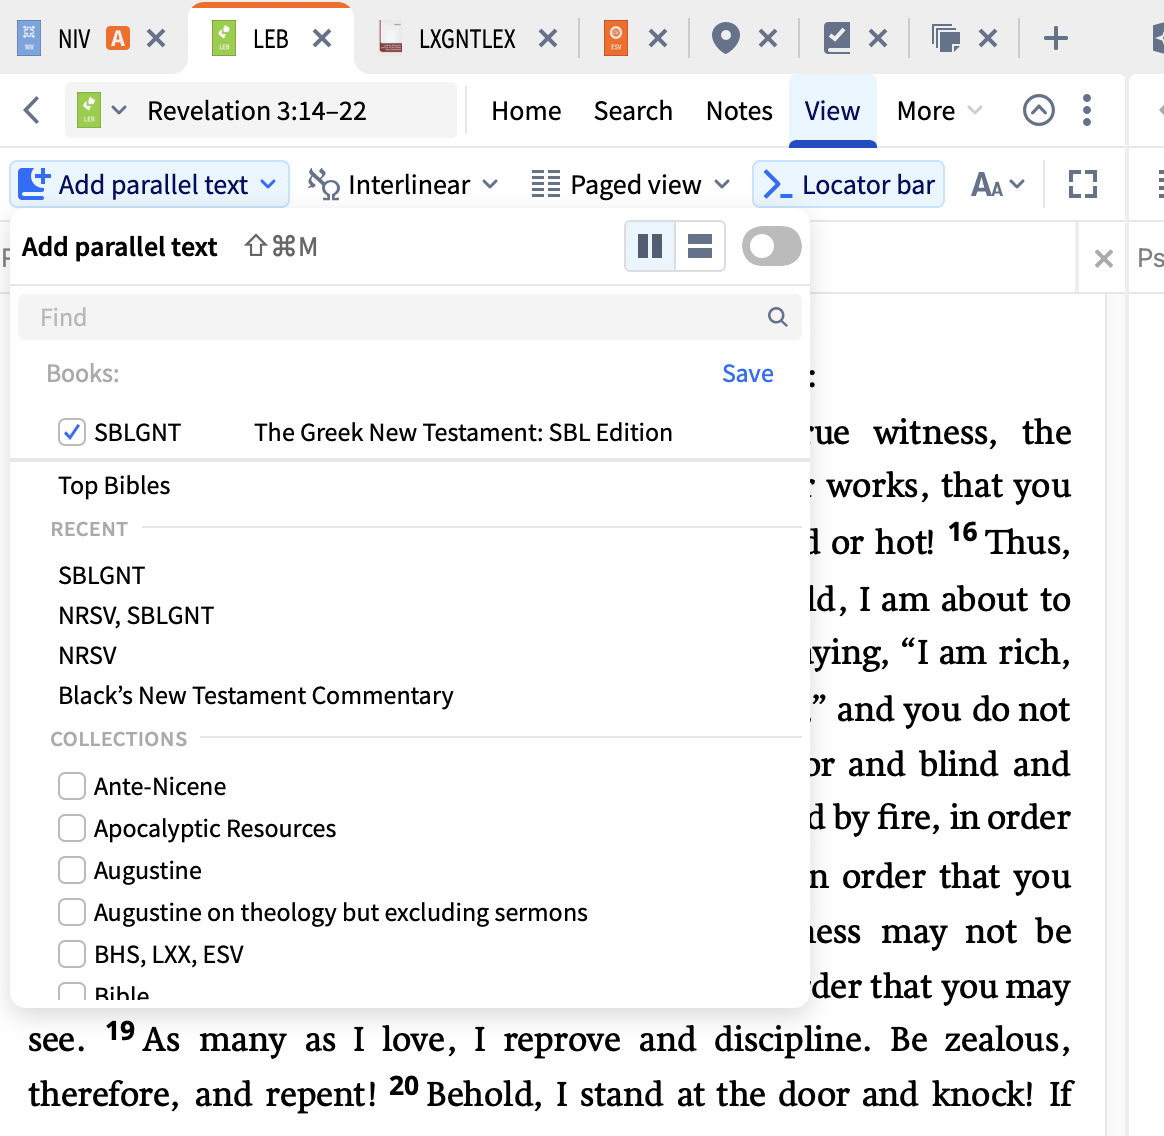Go back with the left arrow
Image resolution: width=1164 pixels, height=1136 pixels.
coord(31,111)
